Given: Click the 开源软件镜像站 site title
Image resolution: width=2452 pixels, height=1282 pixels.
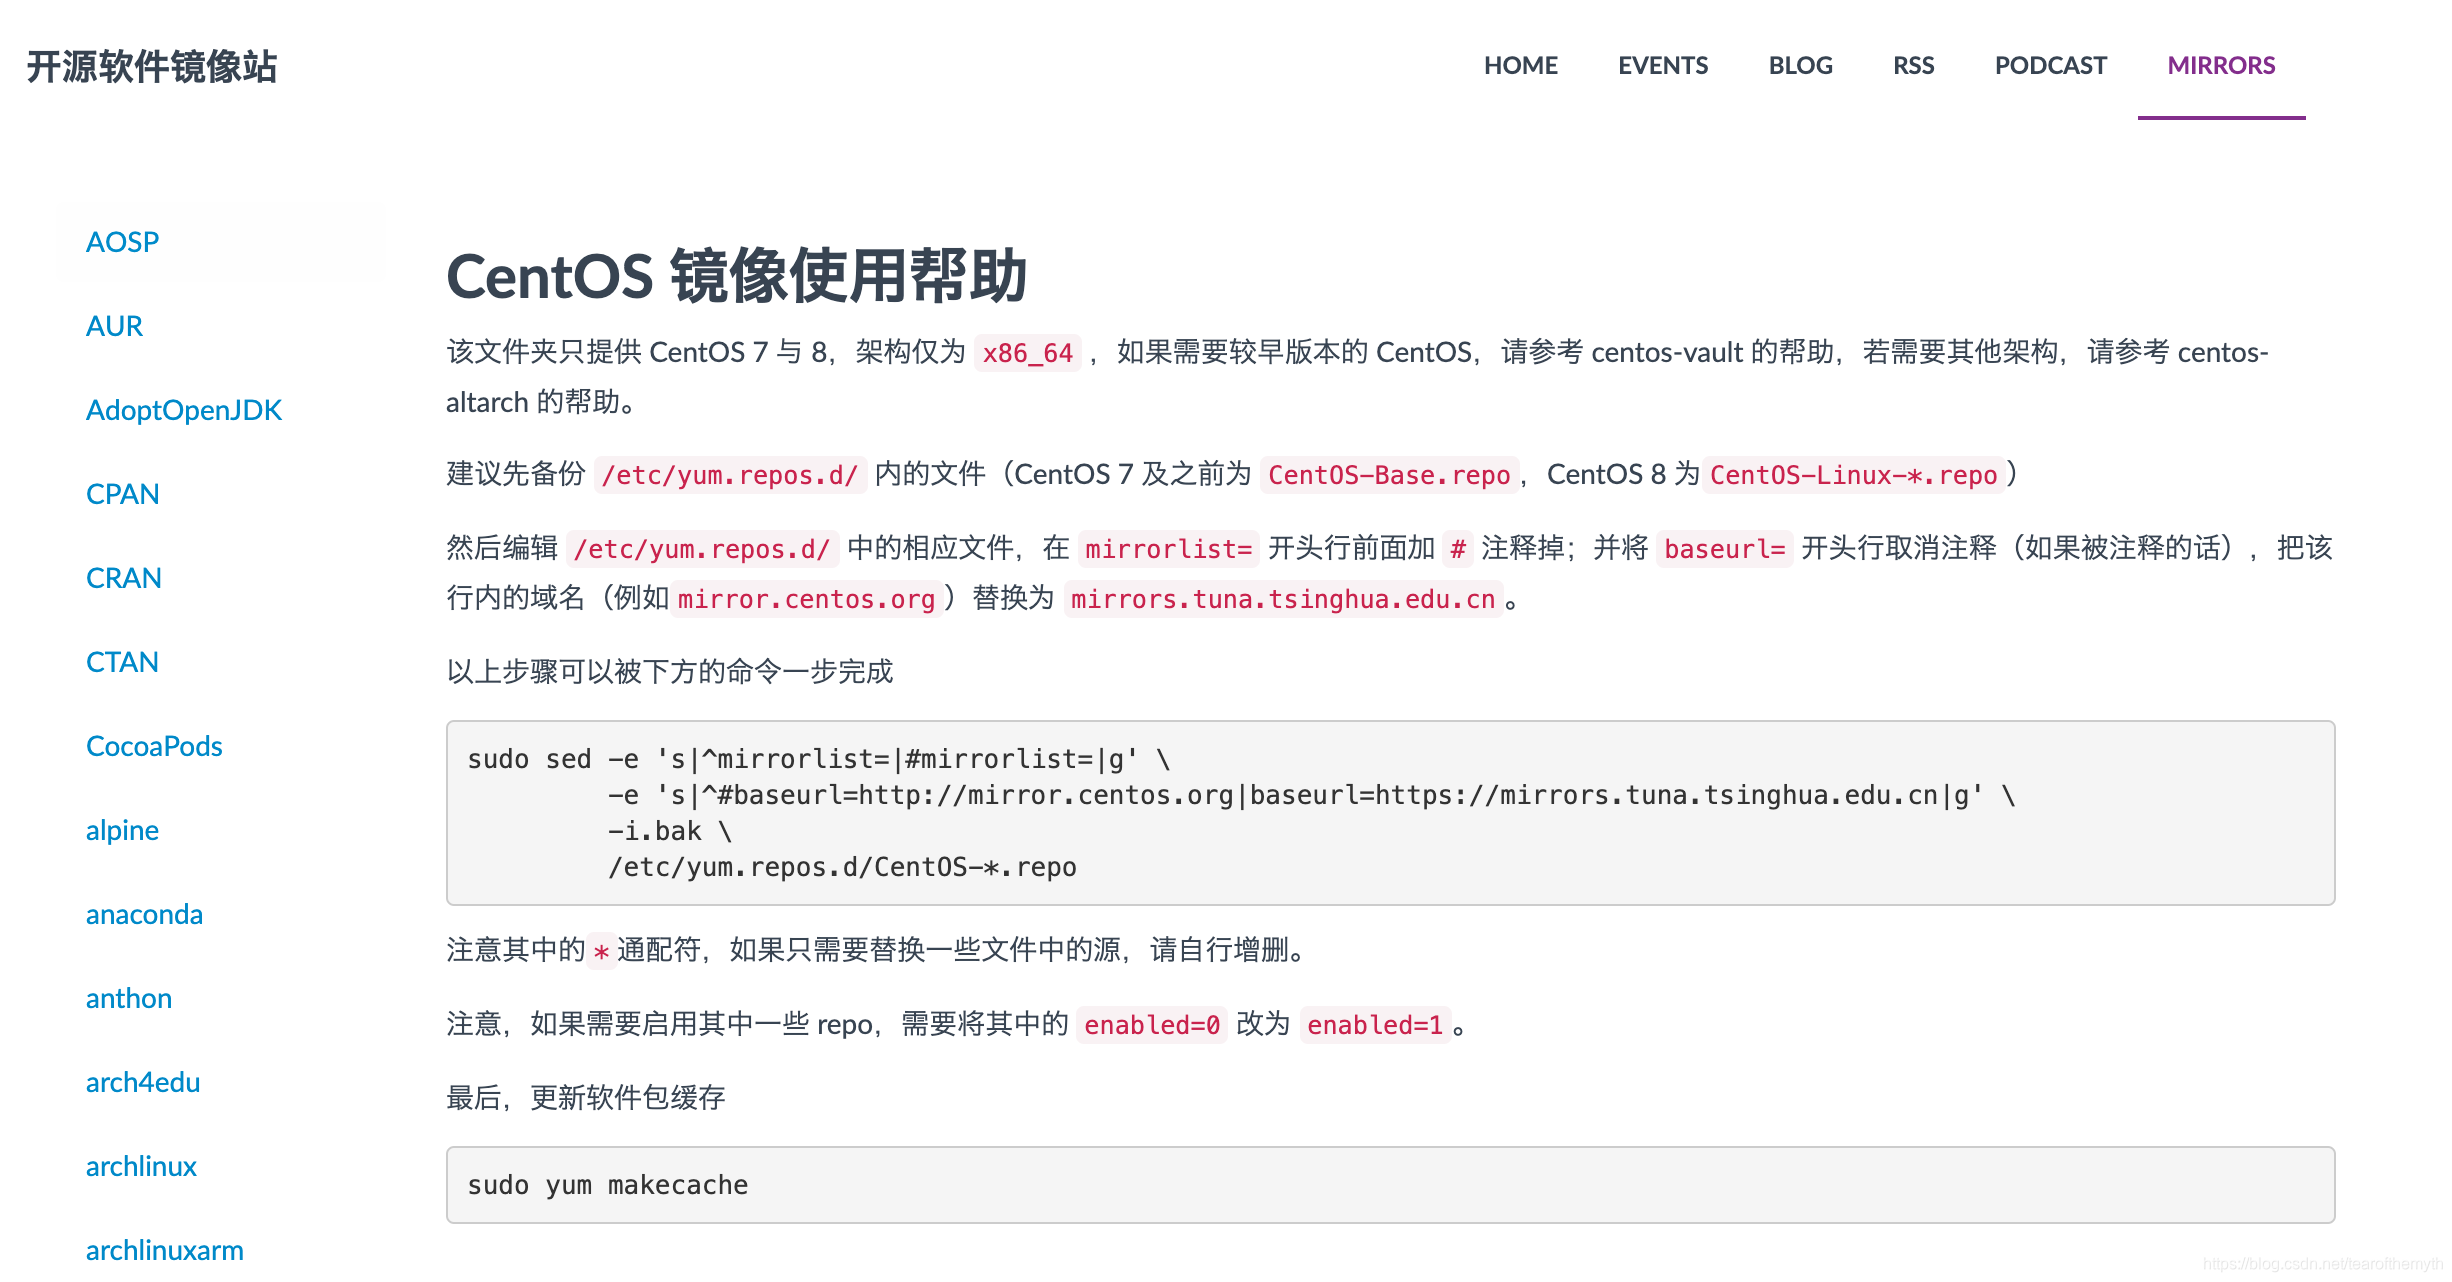Looking at the screenshot, I should pyautogui.click(x=151, y=67).
